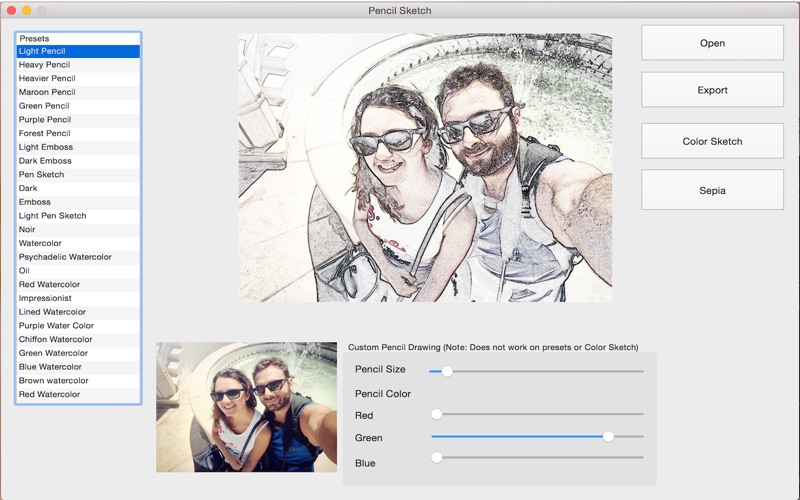Select the Oil preset
The width and height of the screenshot is (800, 500).
(x=24, y=271)
